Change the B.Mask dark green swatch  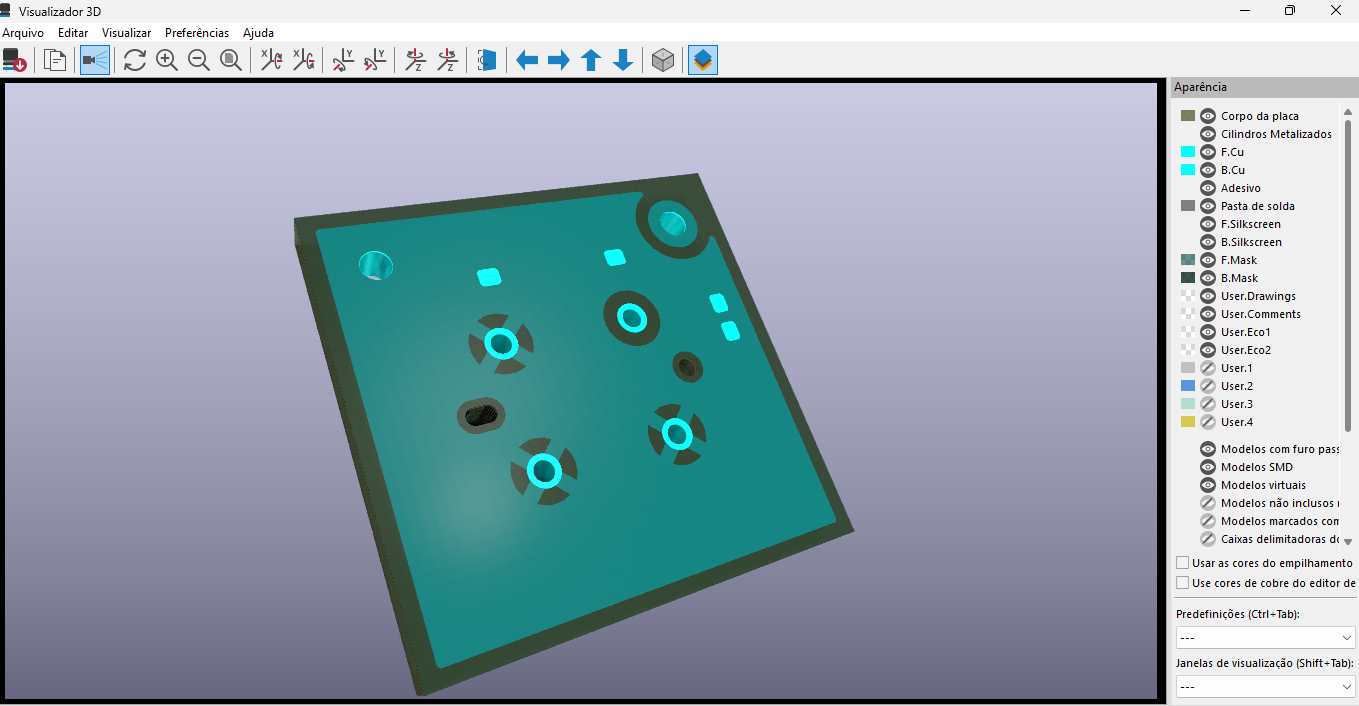[1188, 278]
